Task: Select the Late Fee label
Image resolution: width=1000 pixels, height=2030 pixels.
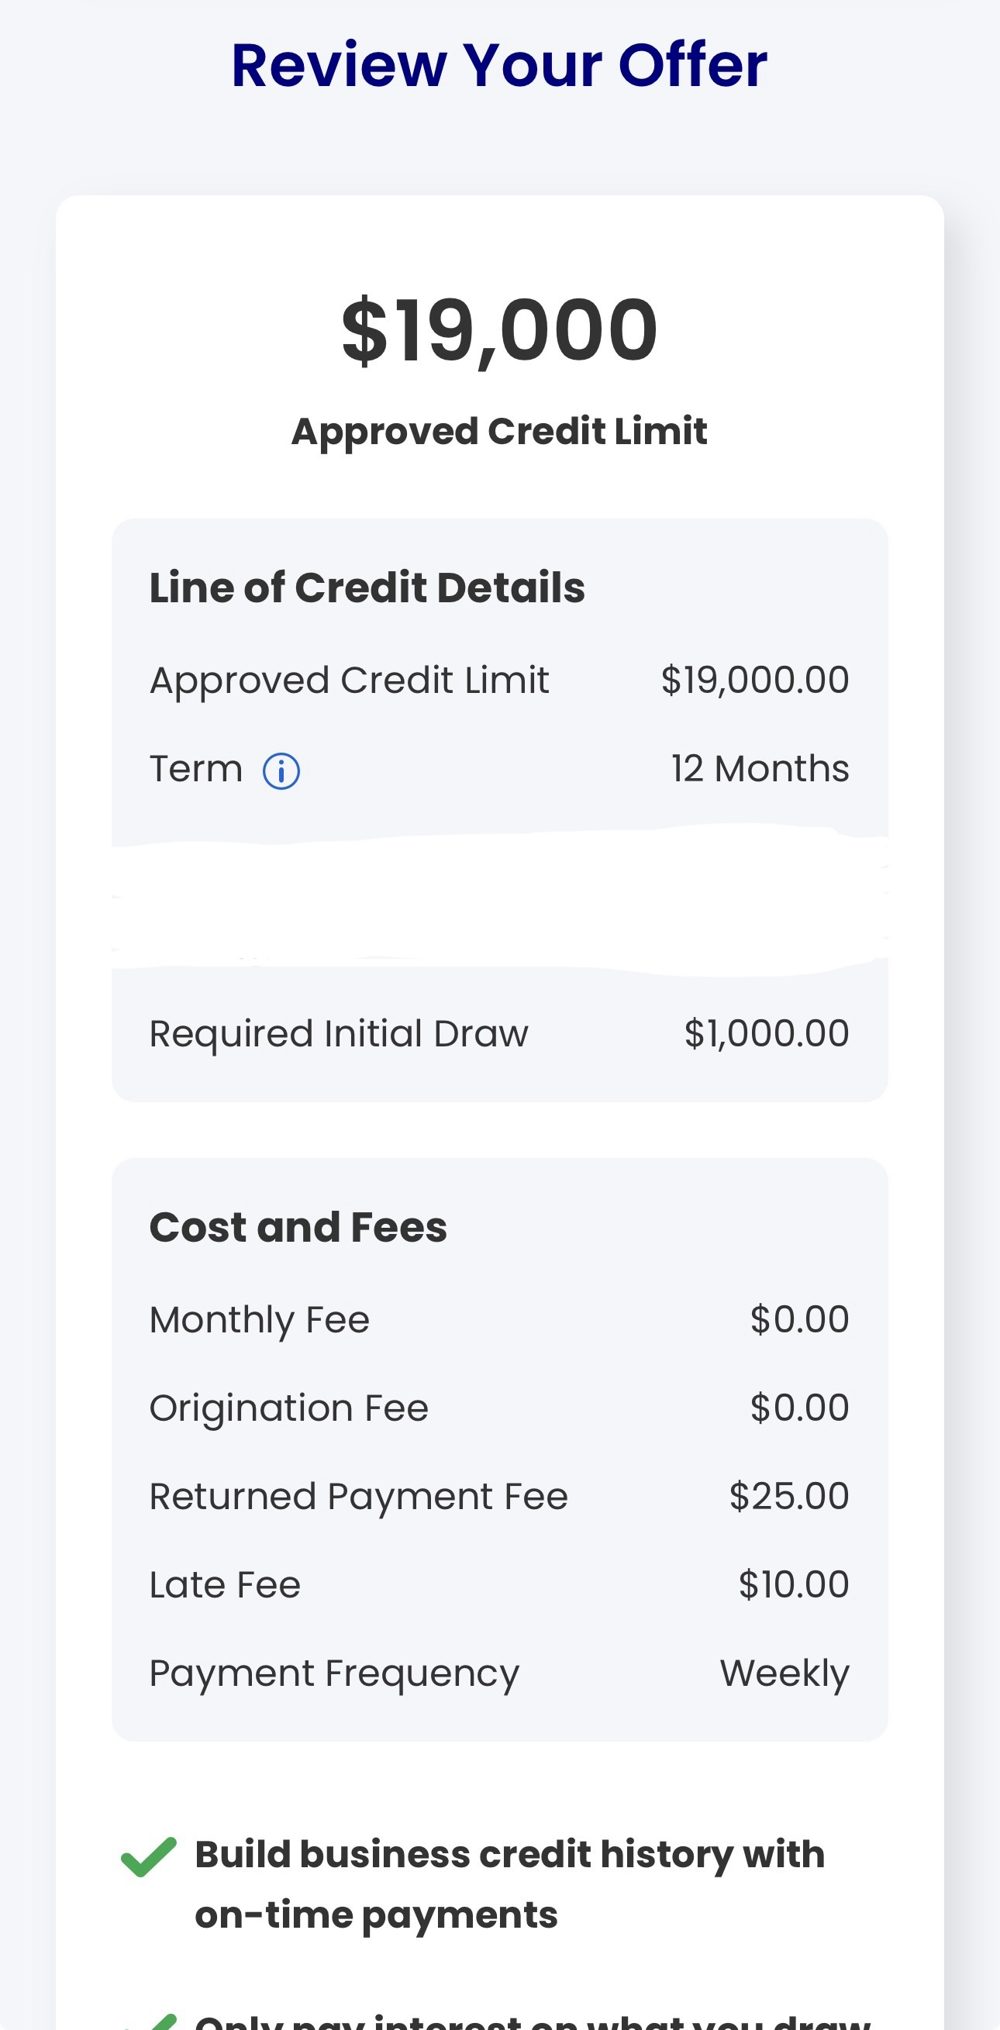Action: 225,1585
